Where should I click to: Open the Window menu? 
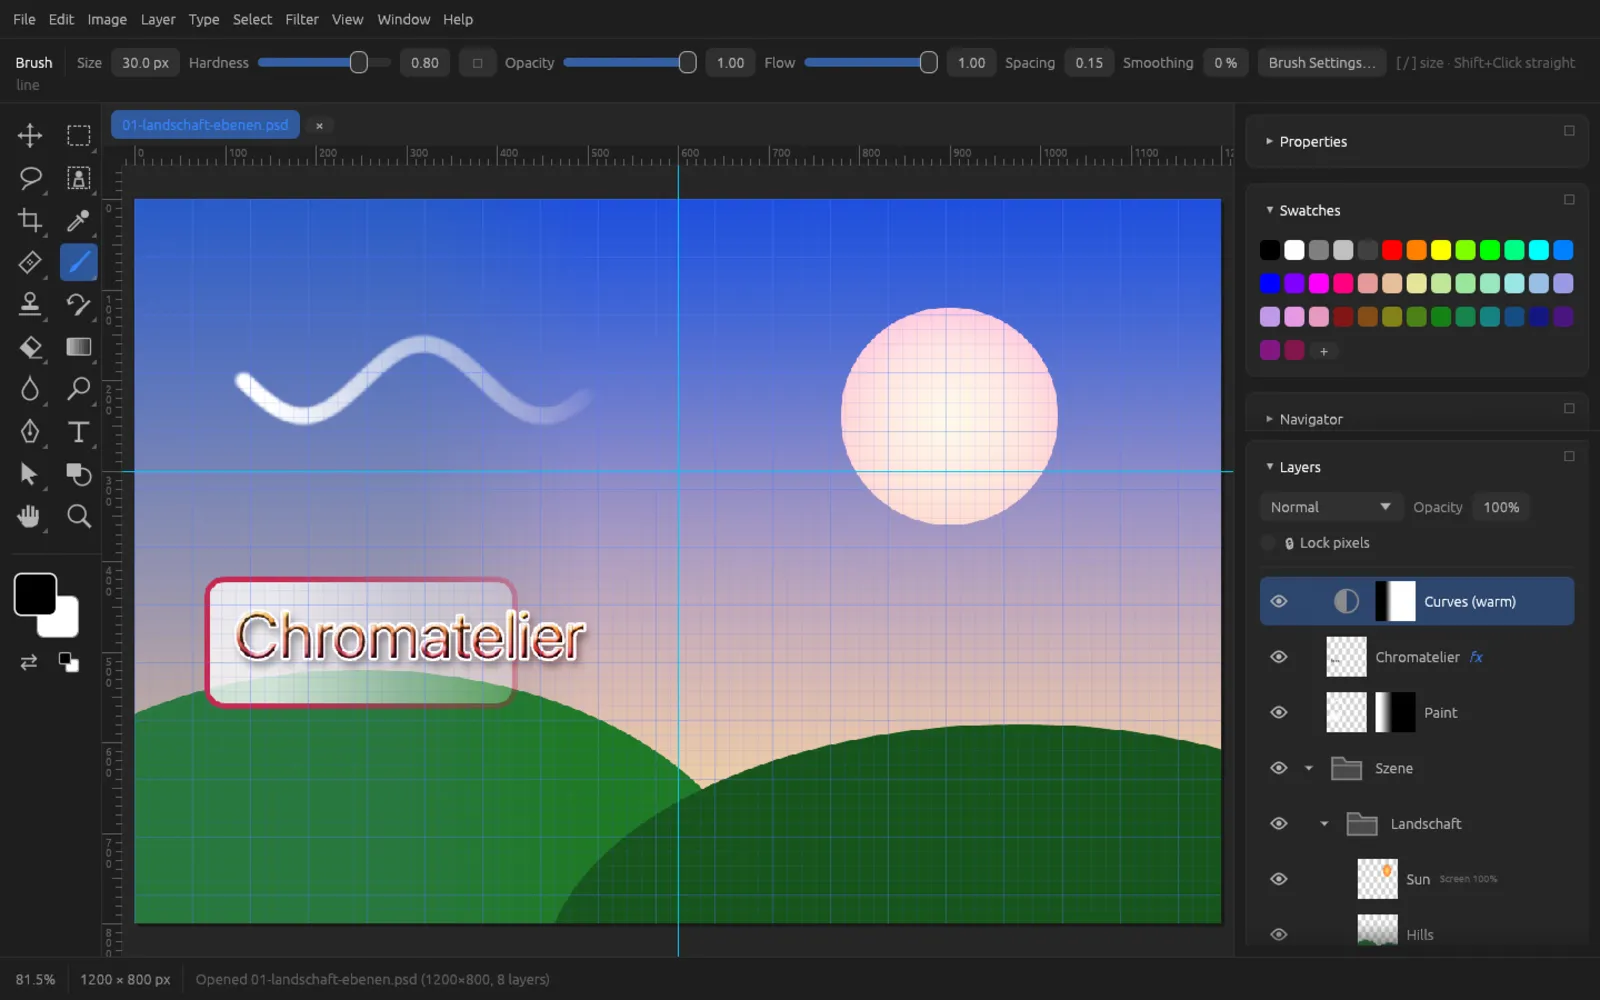(x=404, y=19)
